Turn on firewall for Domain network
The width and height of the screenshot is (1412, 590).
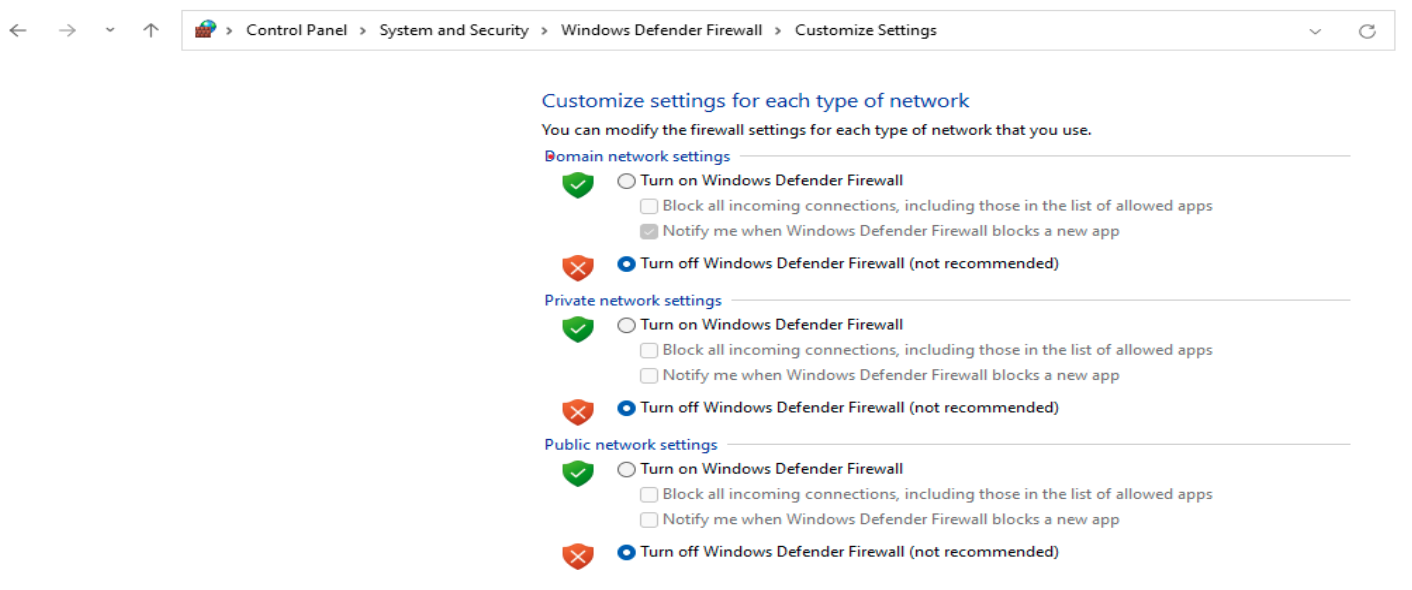pos(627,181)
